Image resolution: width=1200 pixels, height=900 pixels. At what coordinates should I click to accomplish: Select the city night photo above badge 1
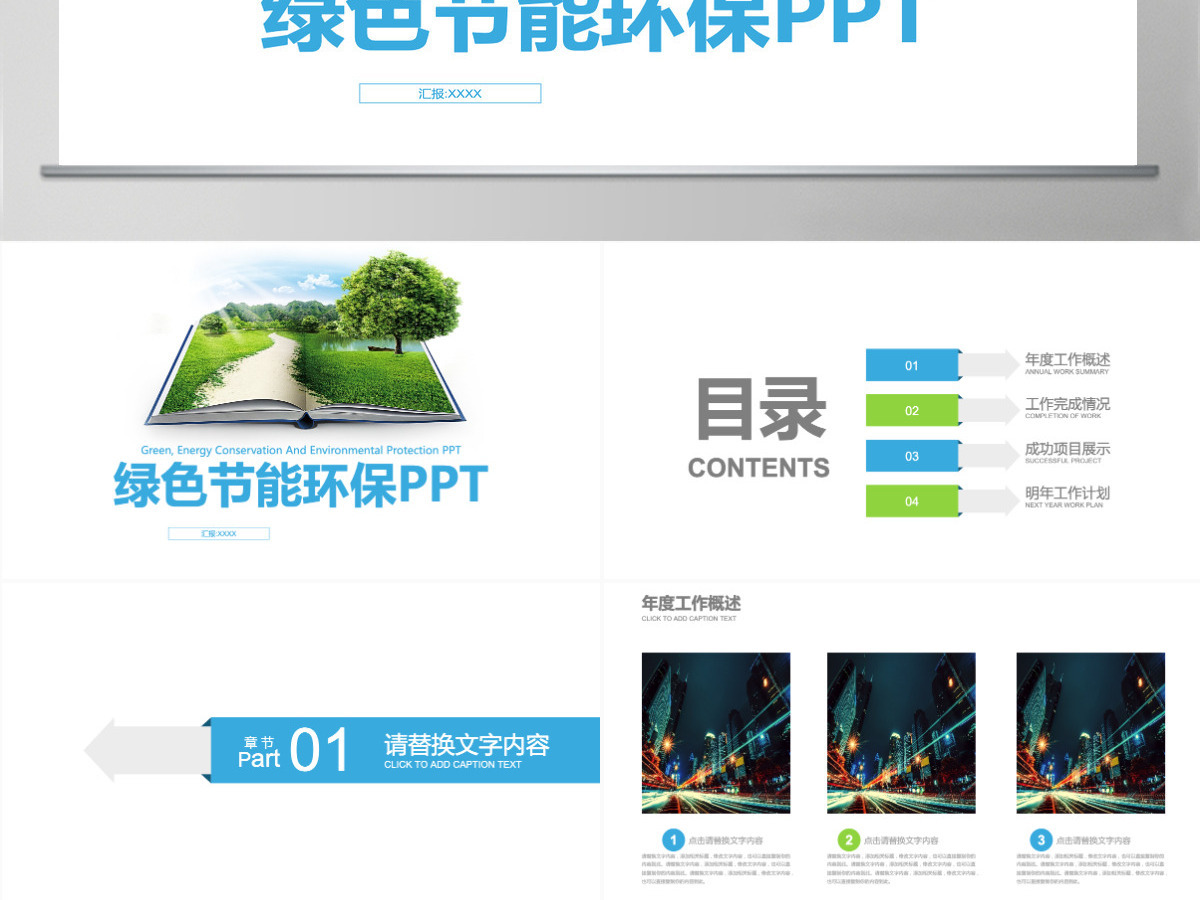coord(716,733)
